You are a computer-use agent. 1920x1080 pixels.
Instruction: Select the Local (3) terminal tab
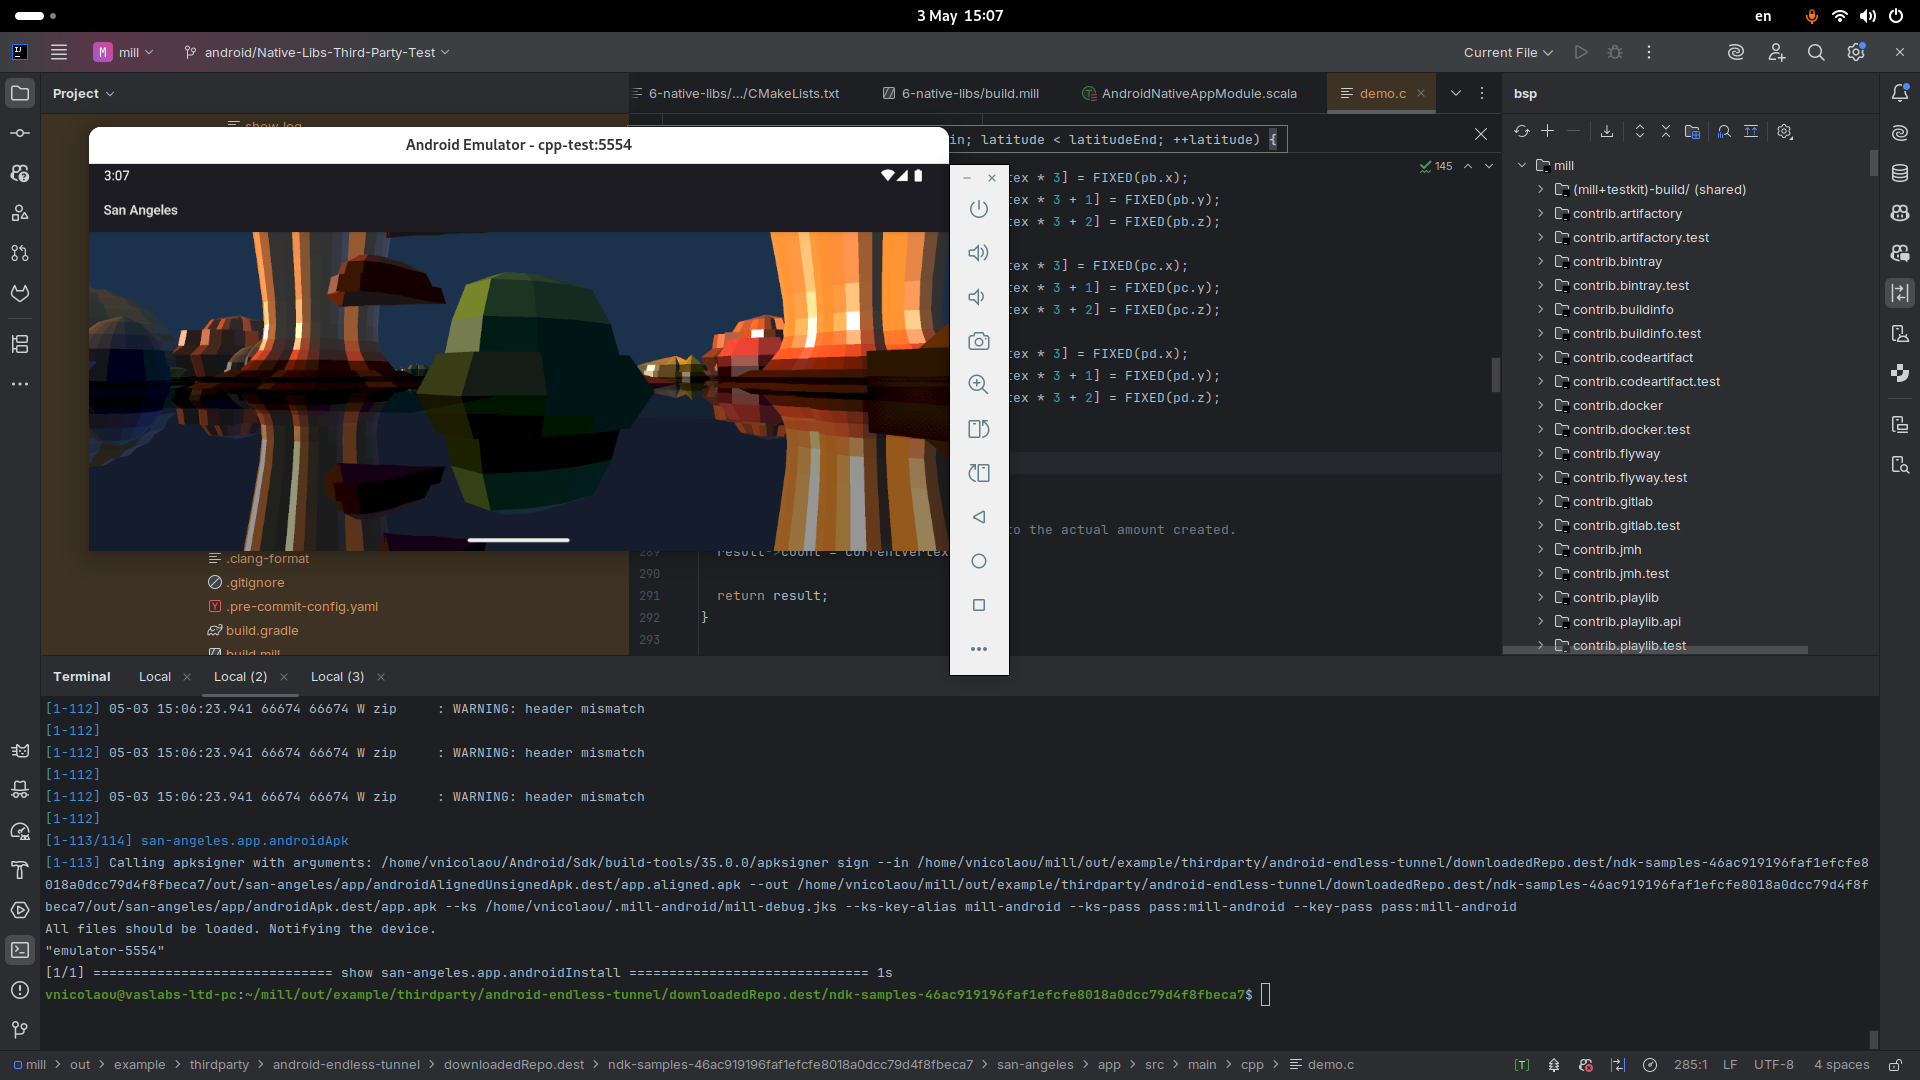coord(338,677)
